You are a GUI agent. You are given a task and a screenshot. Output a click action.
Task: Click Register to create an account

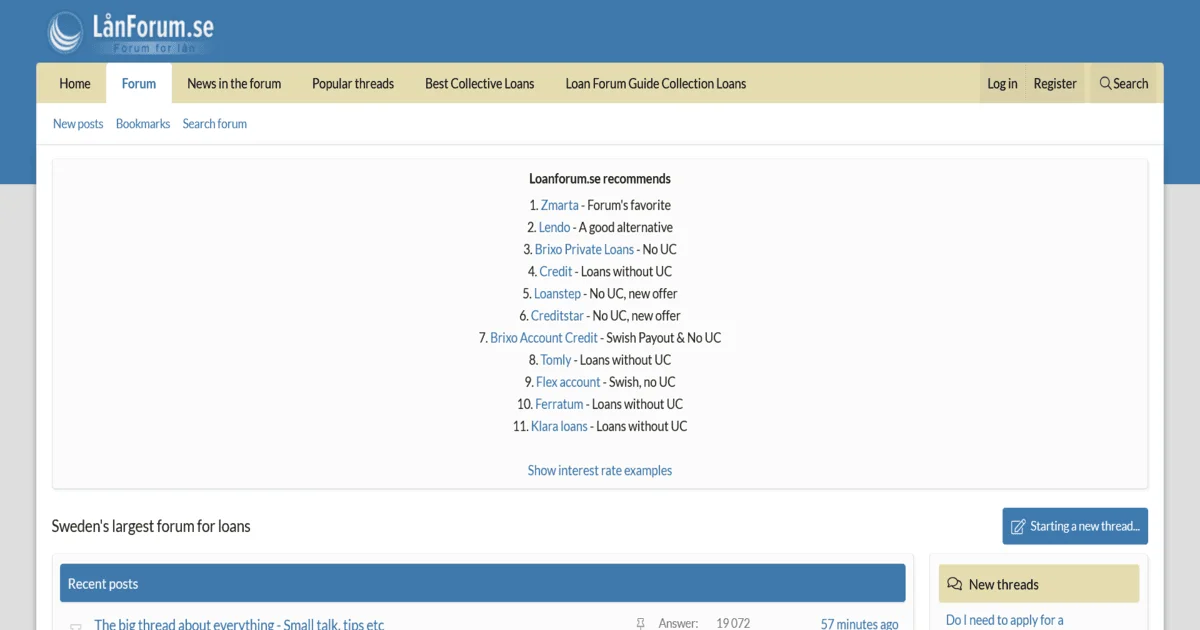[x=1055, y=84]
